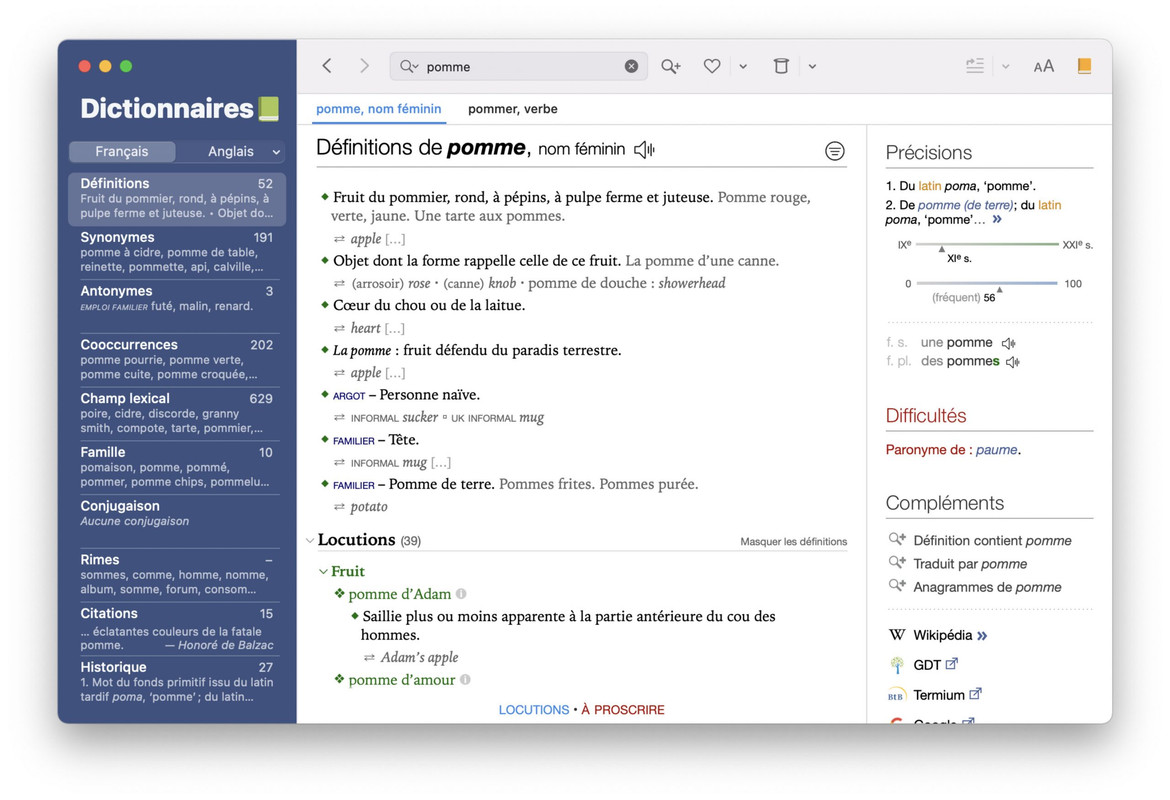Open the history dropdown arrow
Viewport: 1170px width, 800px height.
pyautogui.click(x=813, y=66)
